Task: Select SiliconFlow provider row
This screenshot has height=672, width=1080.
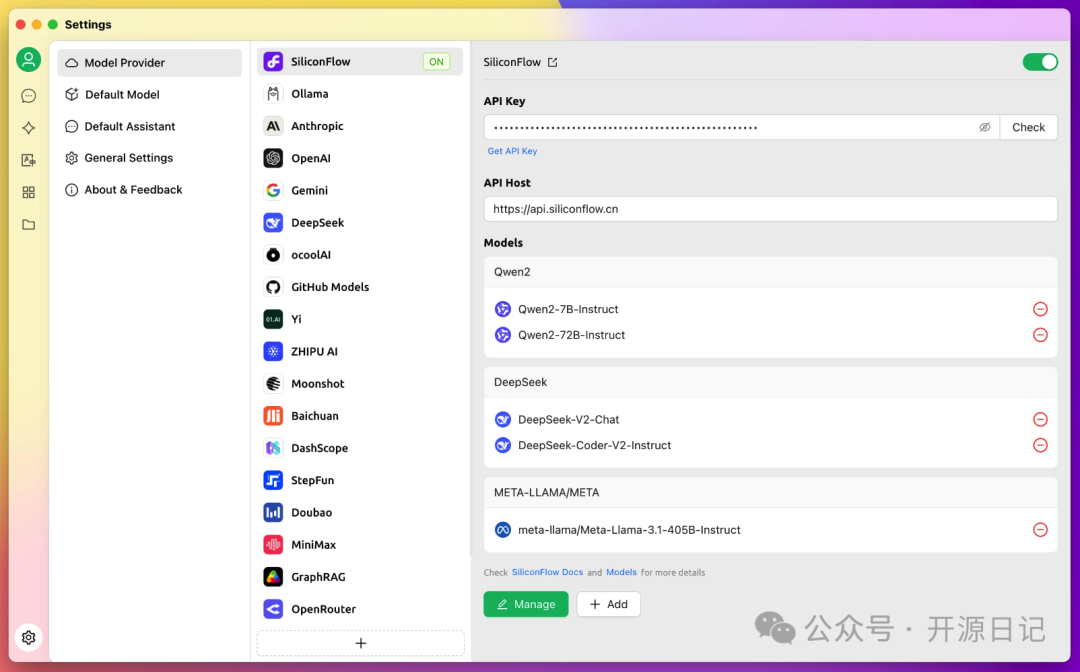Action: pyautogui.click(x=360, y=61)
